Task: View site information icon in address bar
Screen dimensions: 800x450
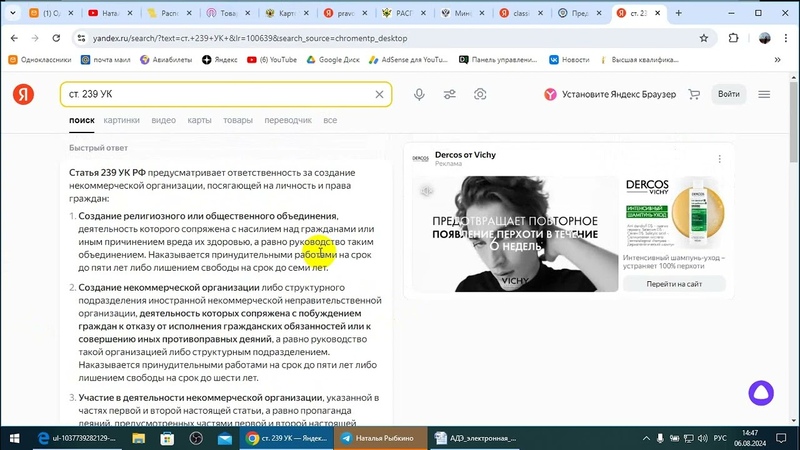Action: (x=81, y=38)
